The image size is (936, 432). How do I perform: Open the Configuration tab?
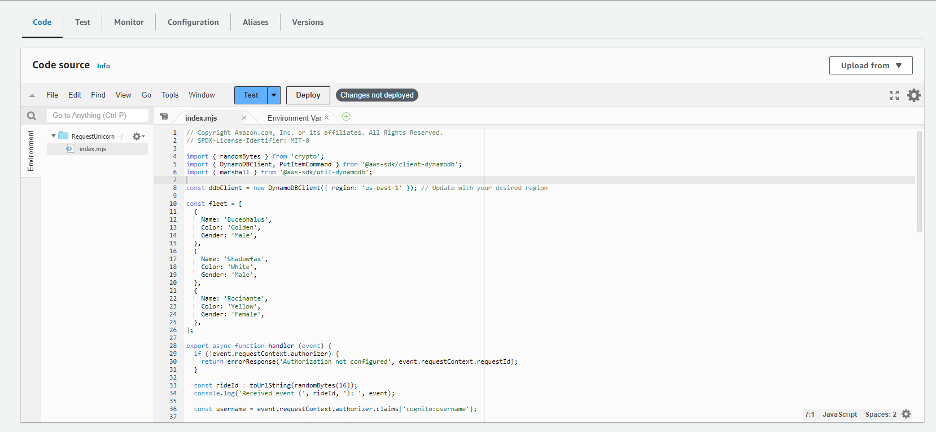(193, 21)
